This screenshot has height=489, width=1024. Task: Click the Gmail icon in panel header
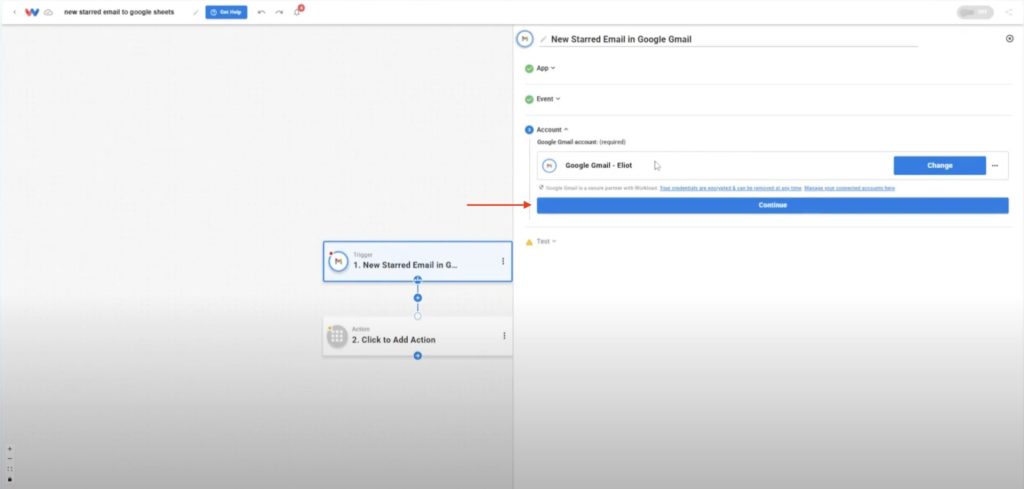525,39
